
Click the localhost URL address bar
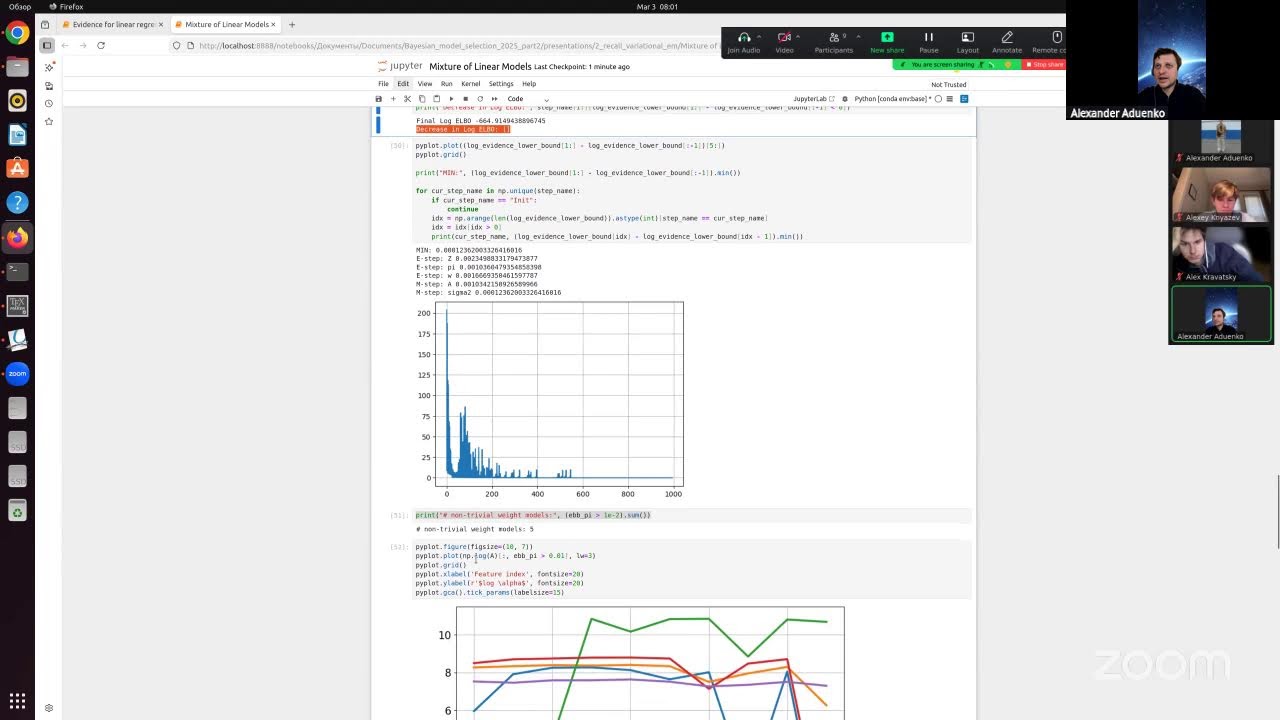point(458,45)
